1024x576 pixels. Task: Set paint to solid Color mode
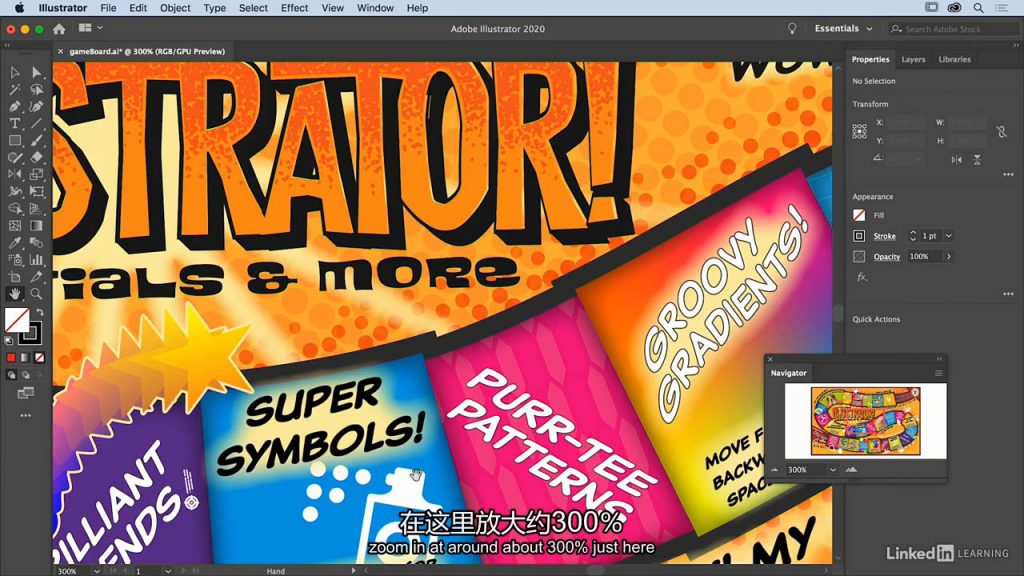pyautogui.click(x=11, y=357)
